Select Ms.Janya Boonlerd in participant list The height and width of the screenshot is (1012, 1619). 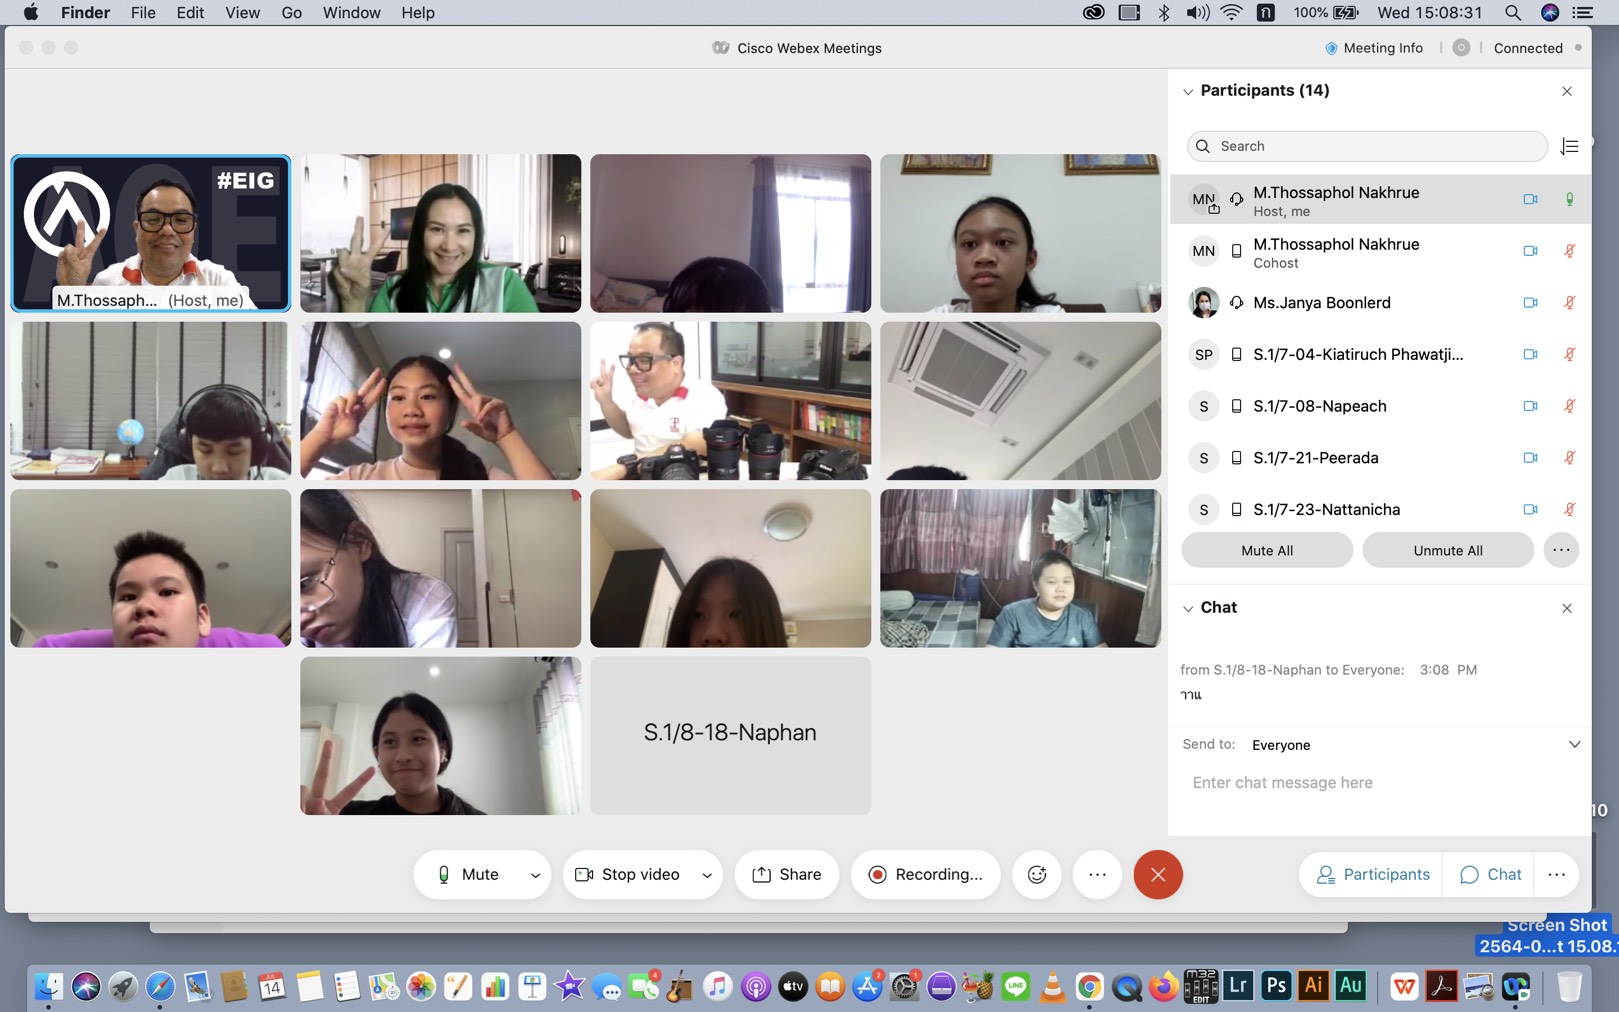[1380, 302]
